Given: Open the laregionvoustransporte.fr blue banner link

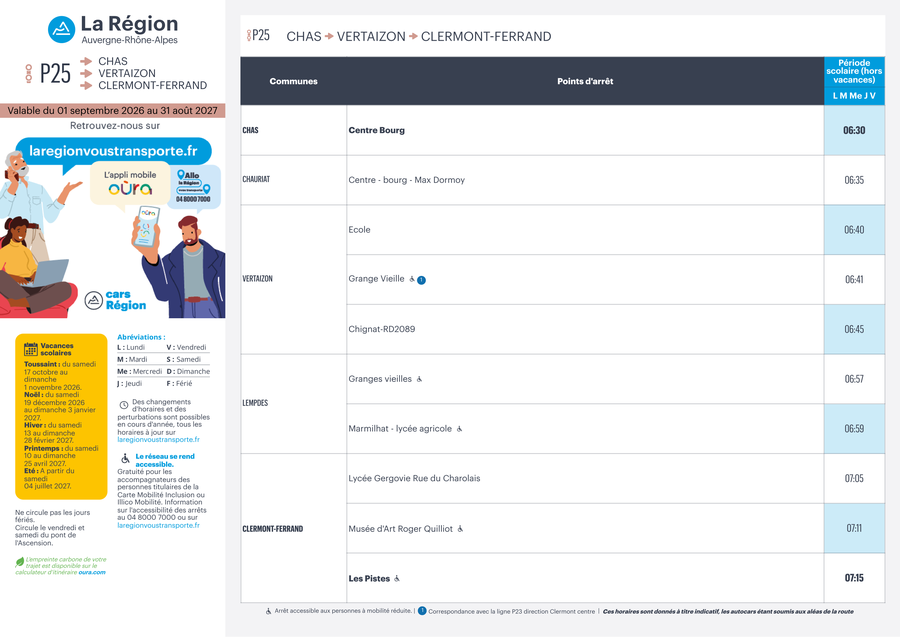Looking at the screenshot, I should 113,151.
